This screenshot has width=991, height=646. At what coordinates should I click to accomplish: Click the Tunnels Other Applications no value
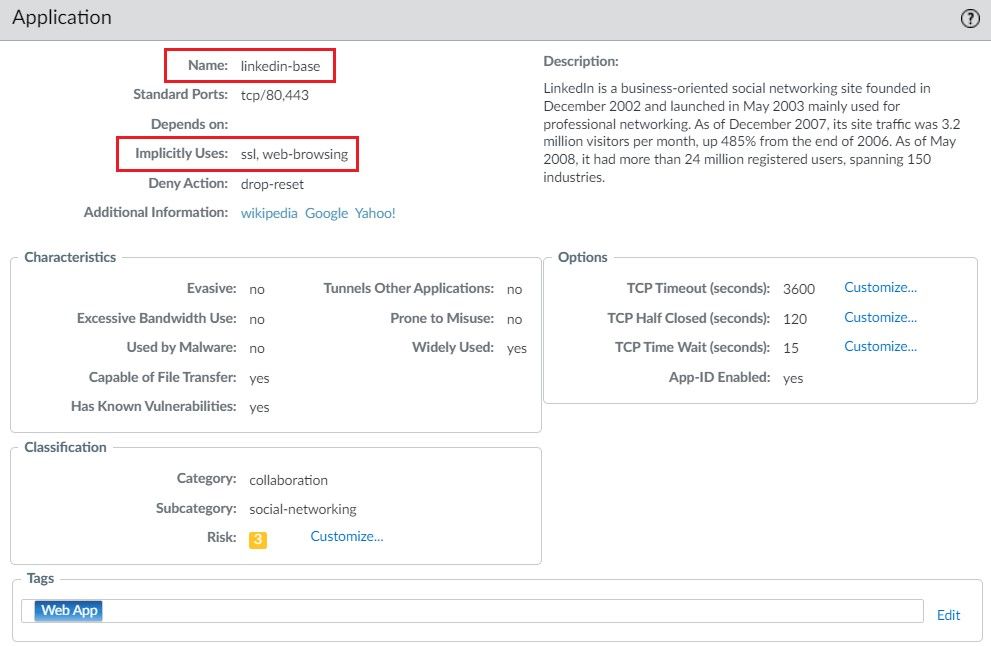pyautogui.click(x=514, y=289)
